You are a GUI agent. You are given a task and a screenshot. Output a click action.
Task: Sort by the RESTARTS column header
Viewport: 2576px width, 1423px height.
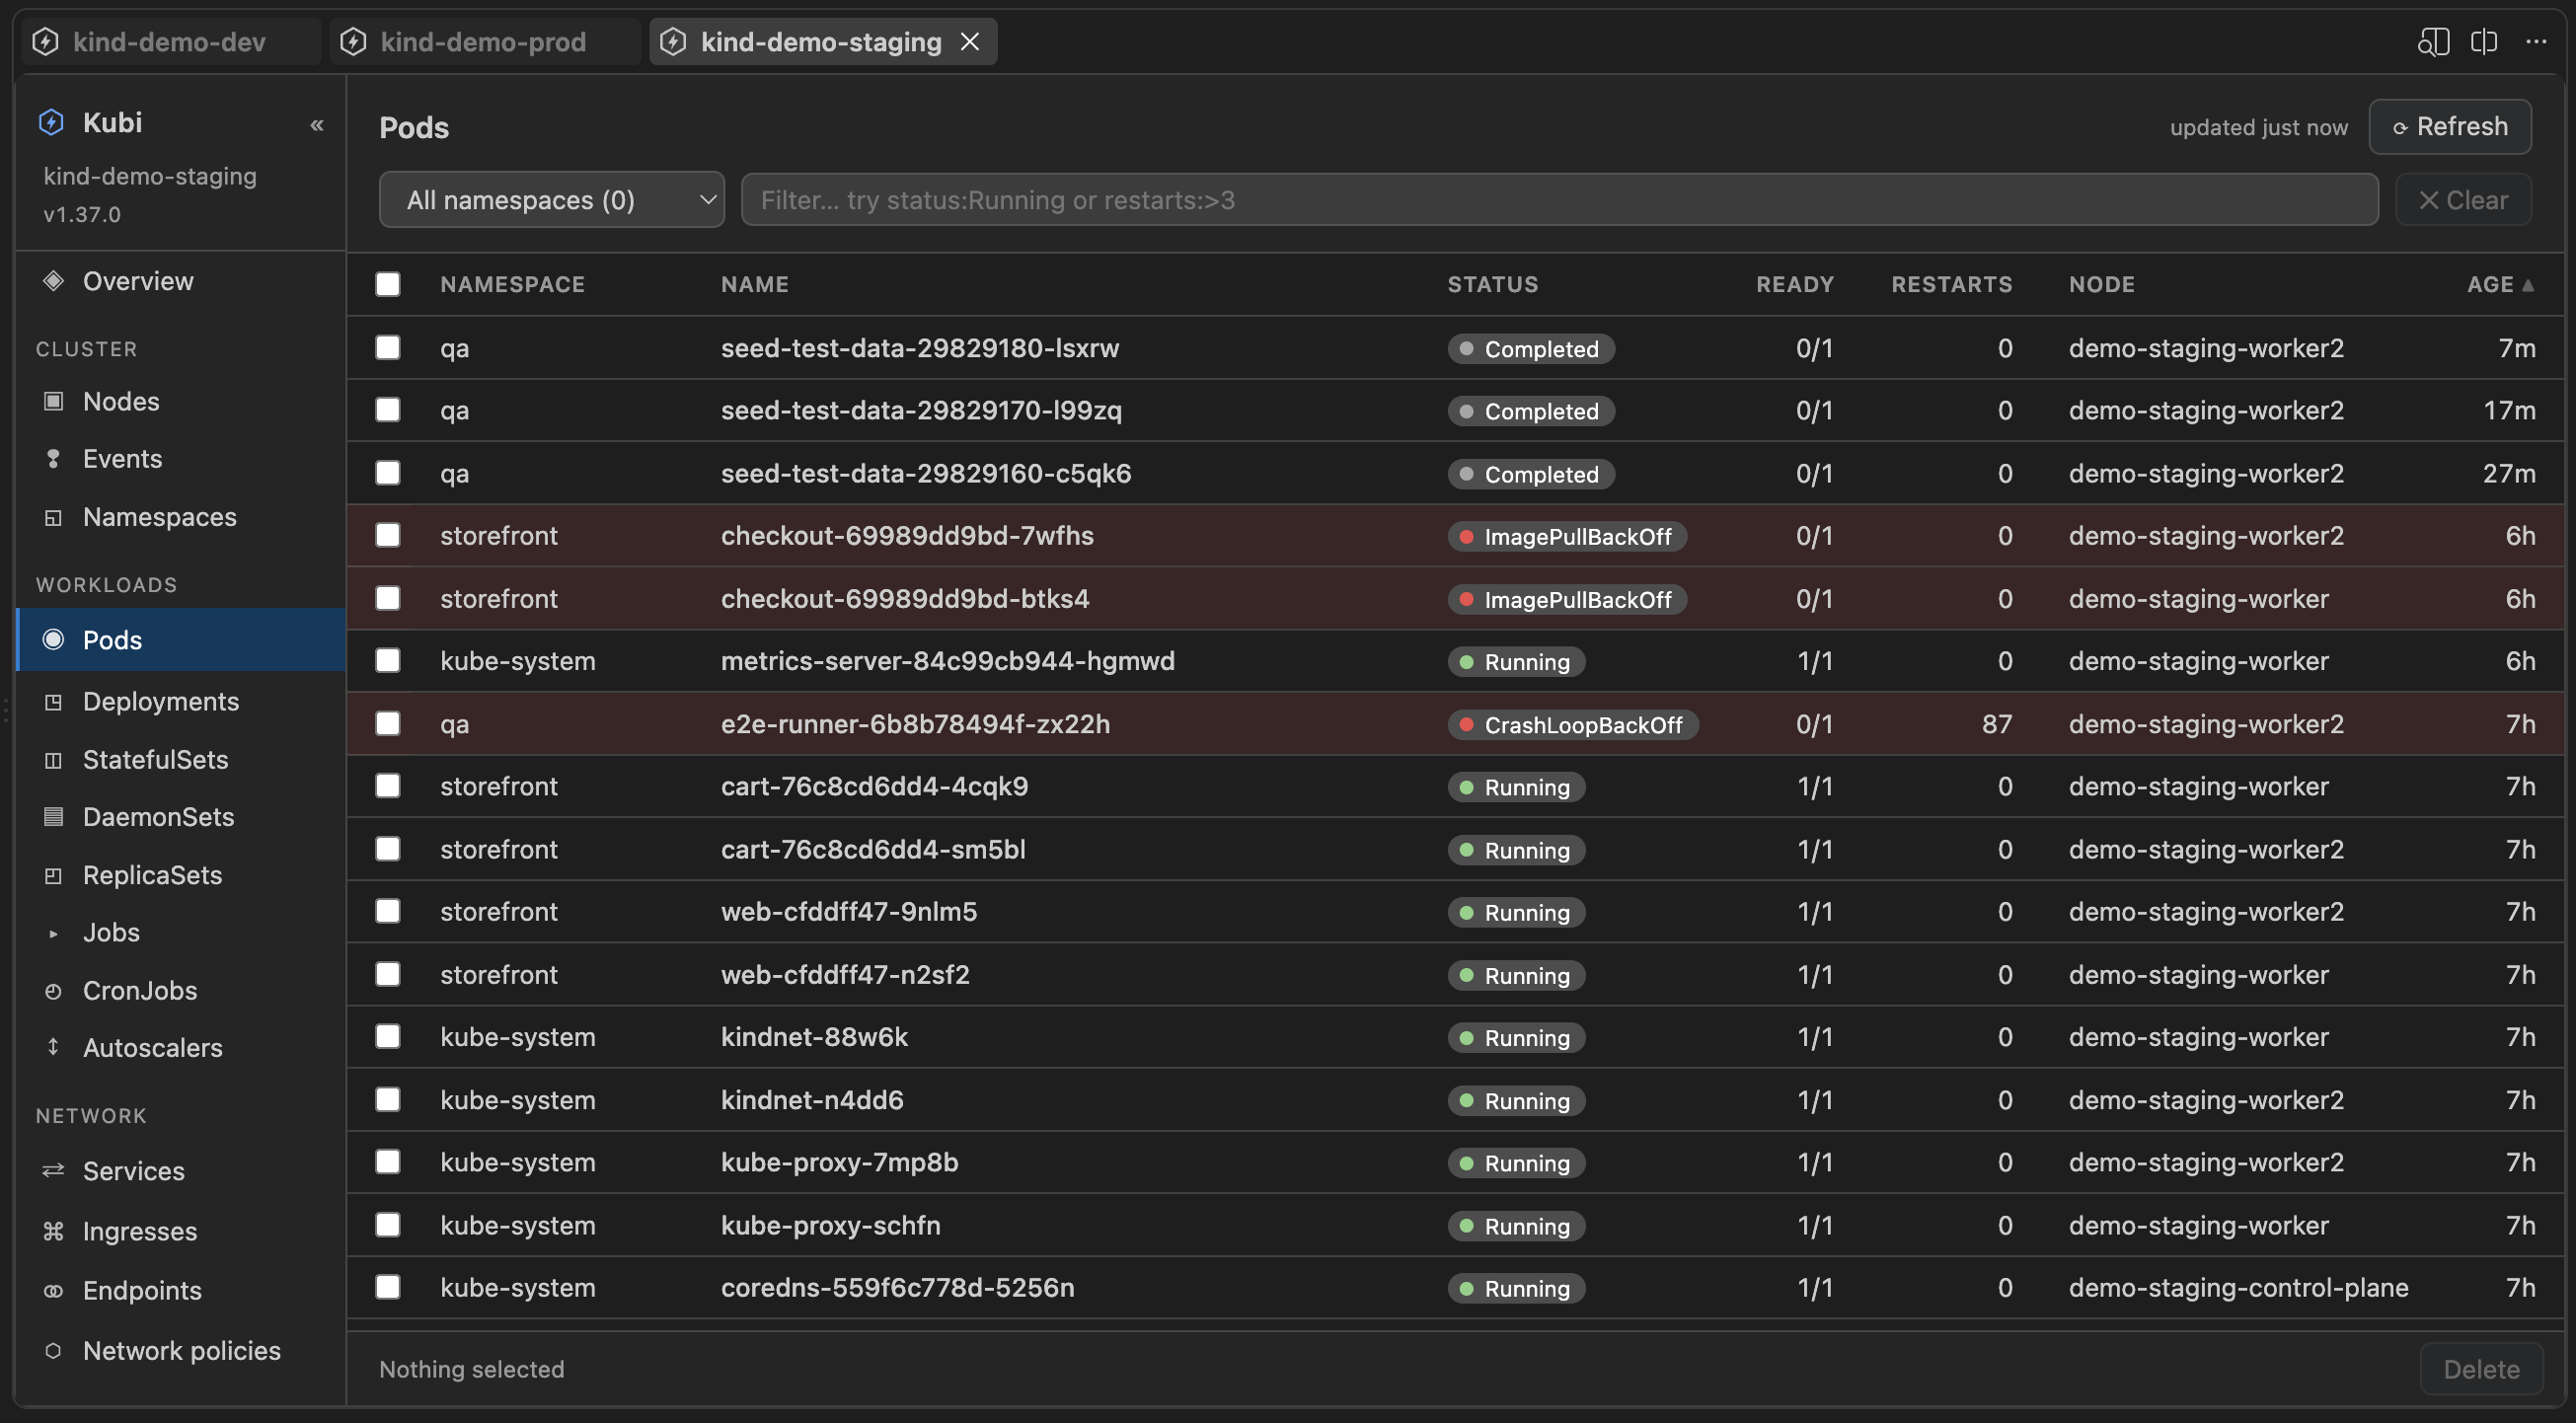[1951, 284]
